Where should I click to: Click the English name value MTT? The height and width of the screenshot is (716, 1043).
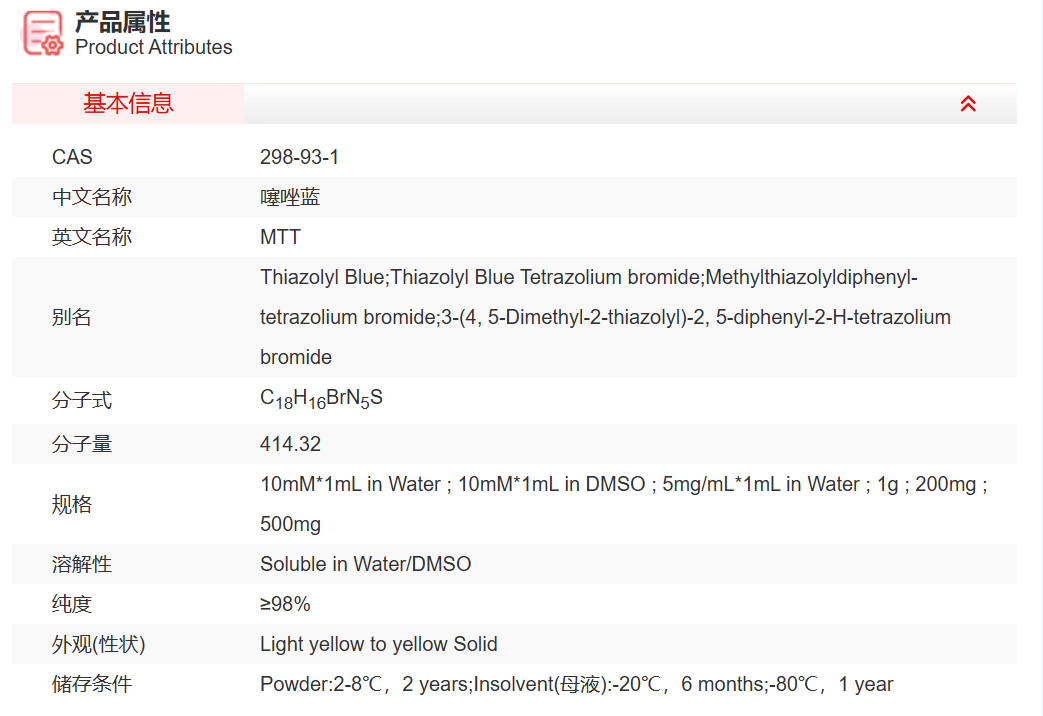click(280, 237)
